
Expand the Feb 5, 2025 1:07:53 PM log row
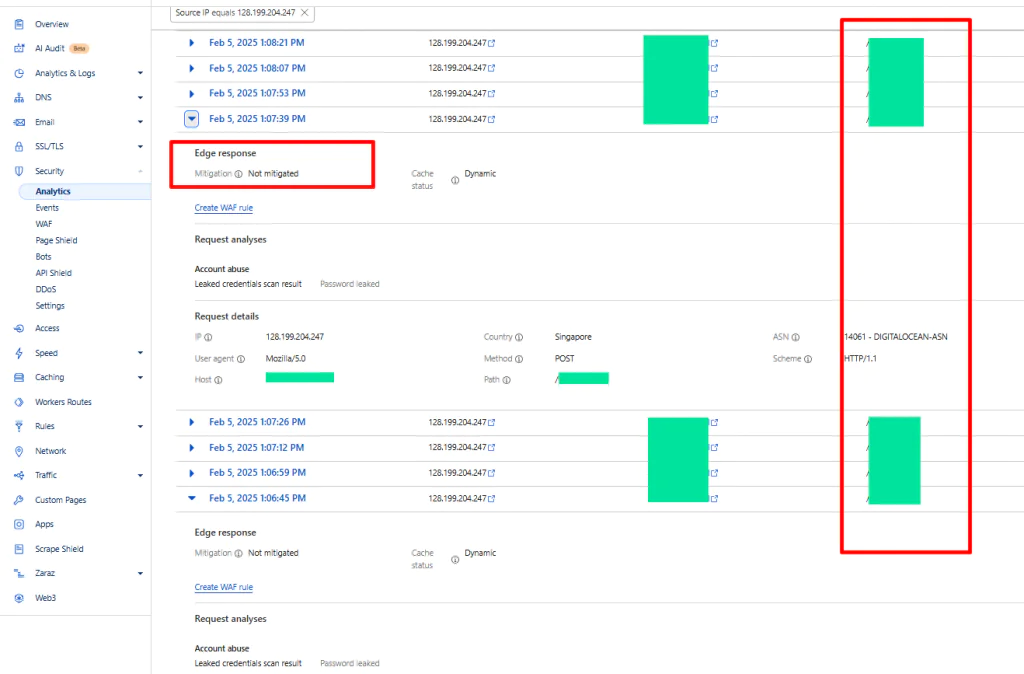coord(191,93)
